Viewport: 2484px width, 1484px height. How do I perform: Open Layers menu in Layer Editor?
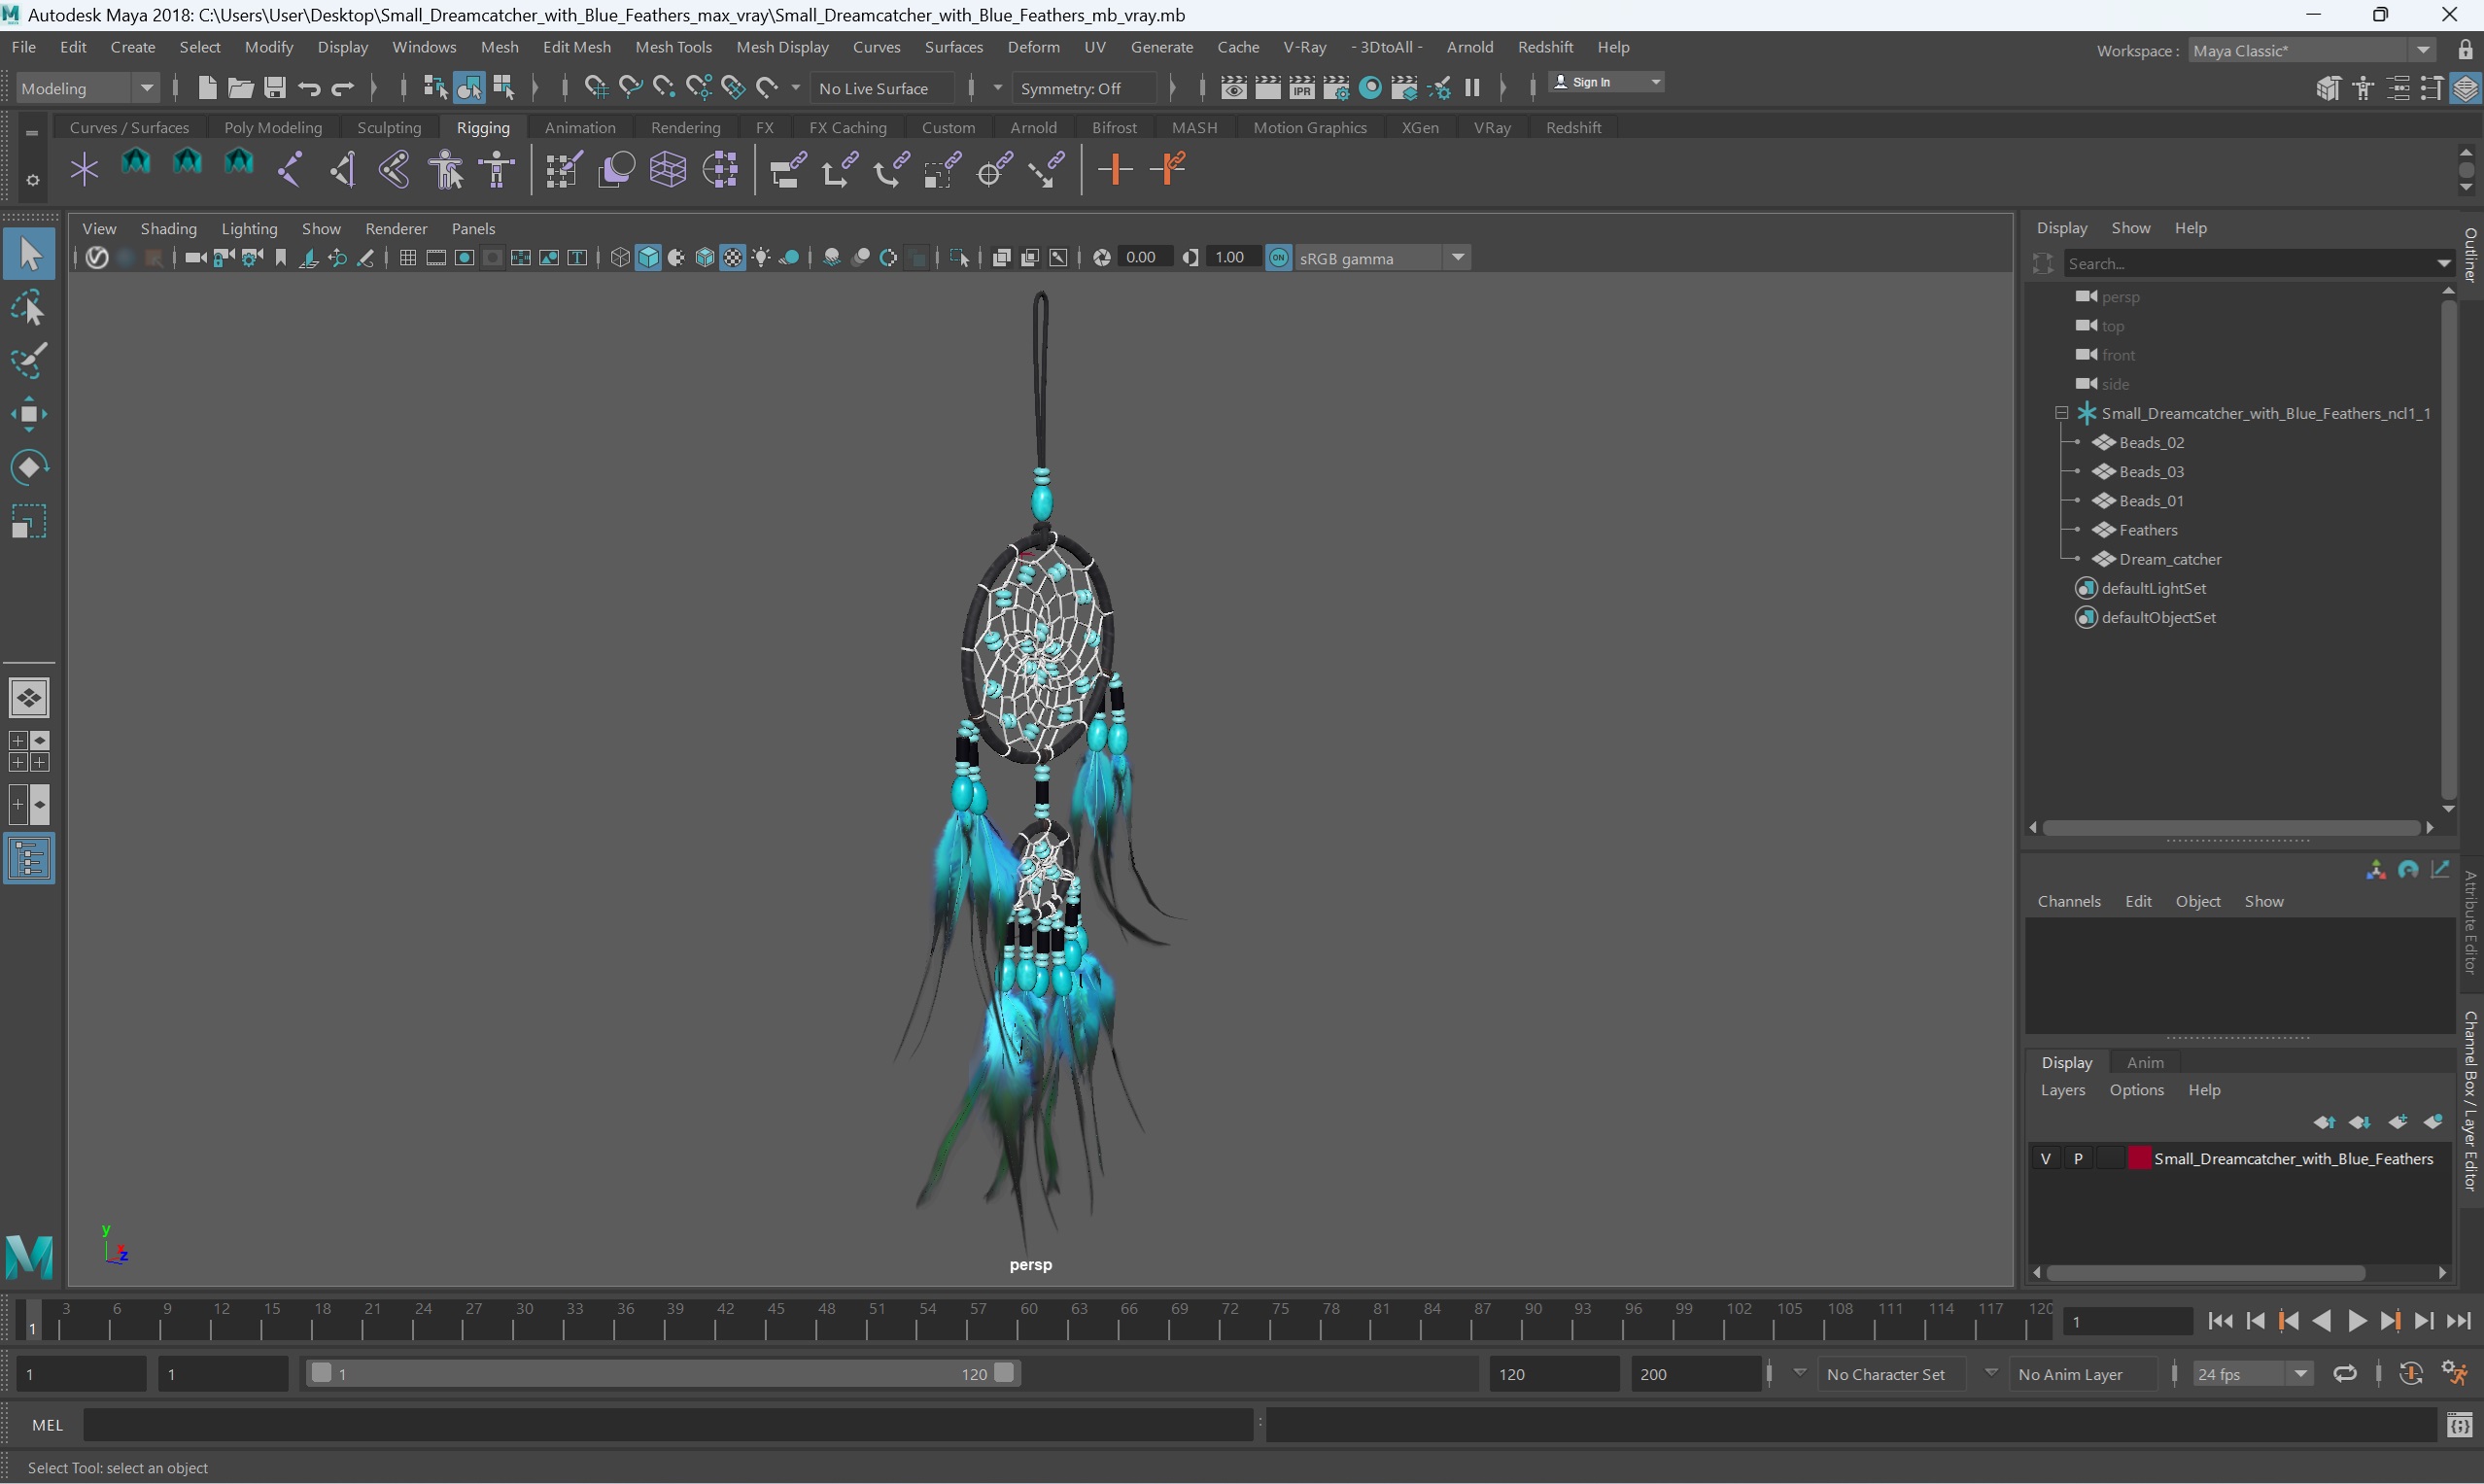click(x=2062, y=1090)
